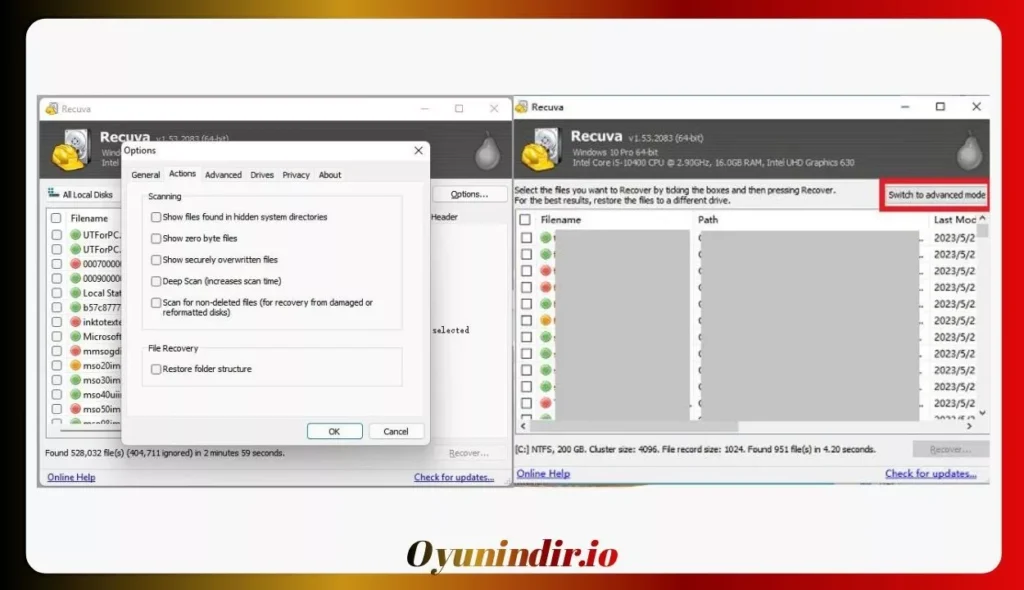The height and width of the screenshot is (590, 1024).
Task: Click the horizontal scrollbar thumb in right window
Action: (634, 426)
